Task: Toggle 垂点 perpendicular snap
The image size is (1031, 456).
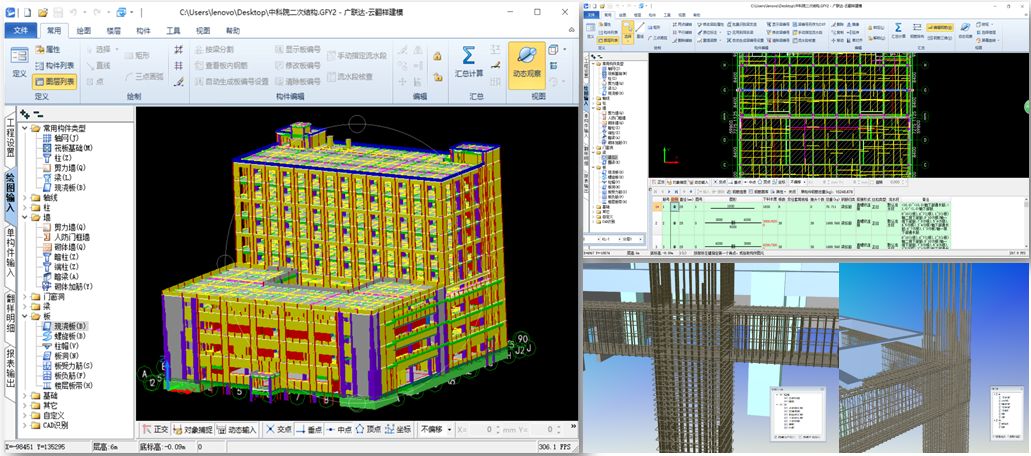Action: [308, 429]
